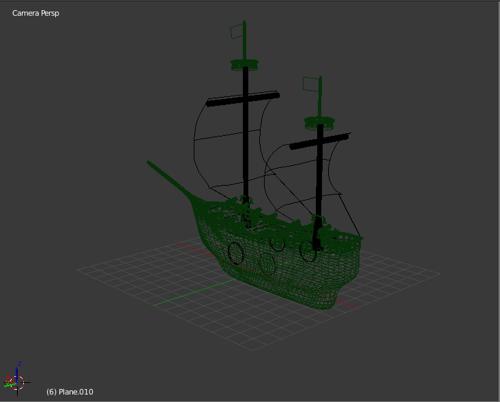Select the green crow's nest on taller mast
This screenshot has height=402, width=500.
point(245,64)
